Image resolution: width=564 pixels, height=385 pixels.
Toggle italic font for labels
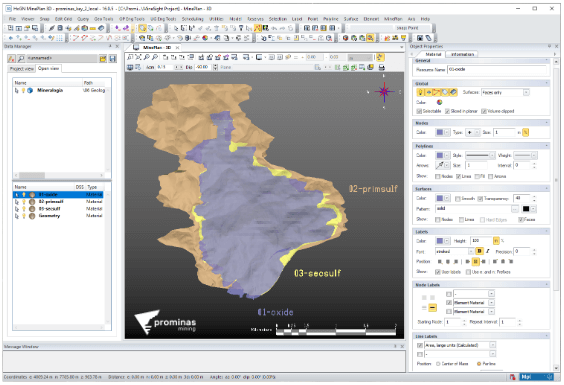click(487, 251)
